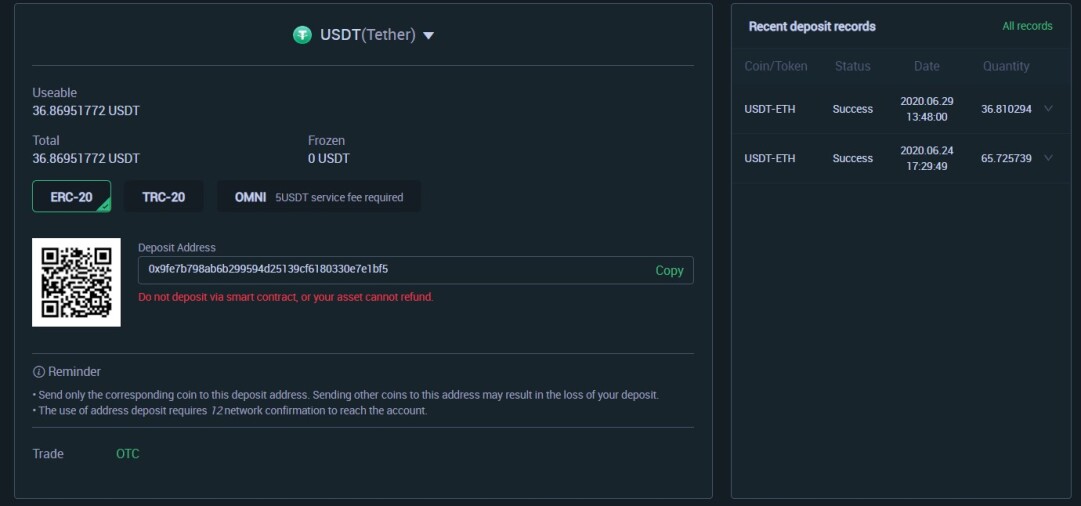View All records link
The image size is (1081, 506).
click(1027, 26)
